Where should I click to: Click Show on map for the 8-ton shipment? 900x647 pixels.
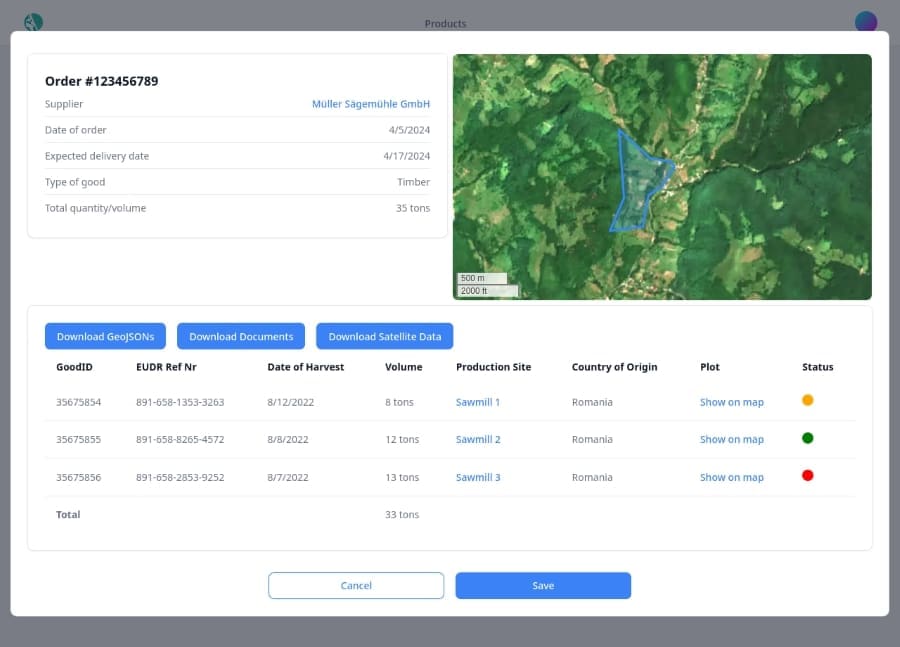coord(731,402)
